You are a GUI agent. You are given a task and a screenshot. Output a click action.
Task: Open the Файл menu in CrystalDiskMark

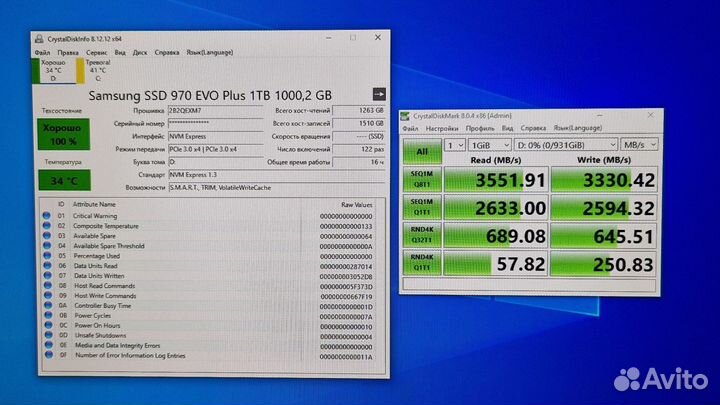pyautogui.click(x=411, y=128)
